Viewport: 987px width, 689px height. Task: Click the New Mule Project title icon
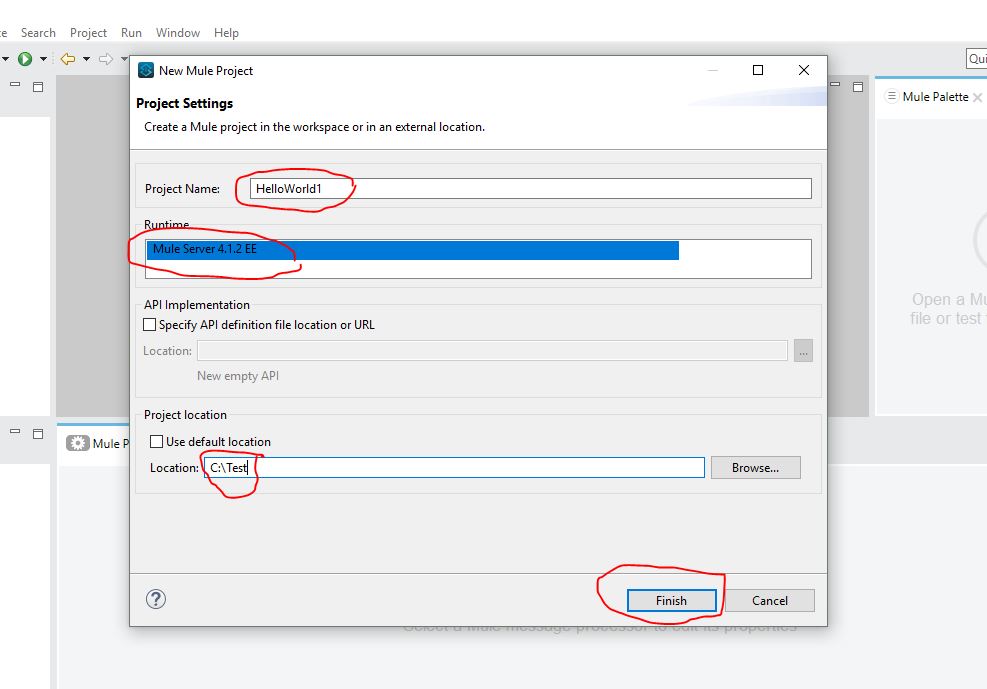click(x=146, y=70)
